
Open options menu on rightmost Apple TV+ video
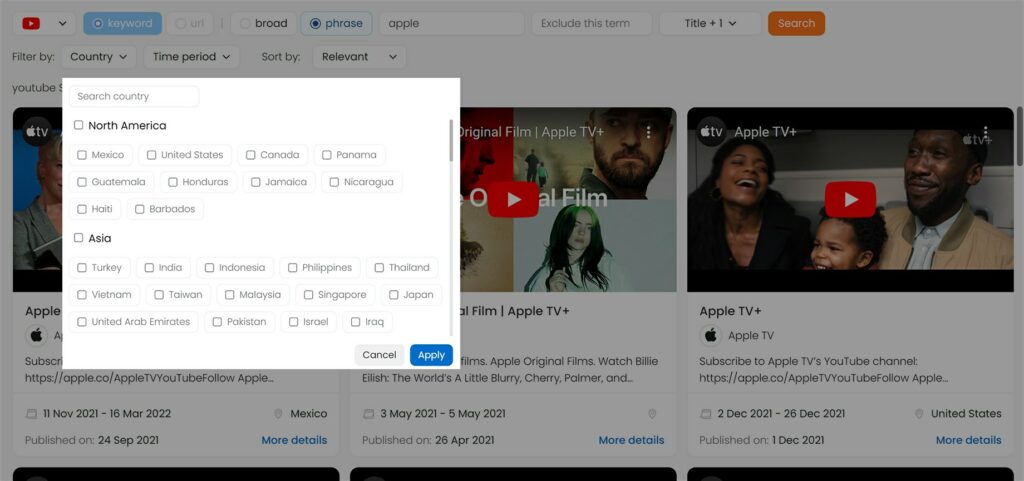pyautogui.click(x=985, y=132)
